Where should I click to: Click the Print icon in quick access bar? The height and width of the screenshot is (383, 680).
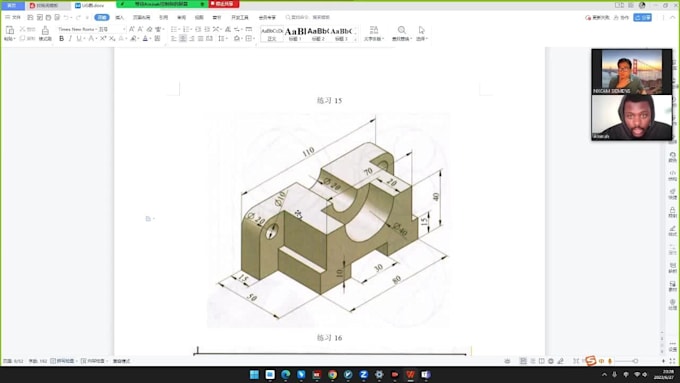49,17
